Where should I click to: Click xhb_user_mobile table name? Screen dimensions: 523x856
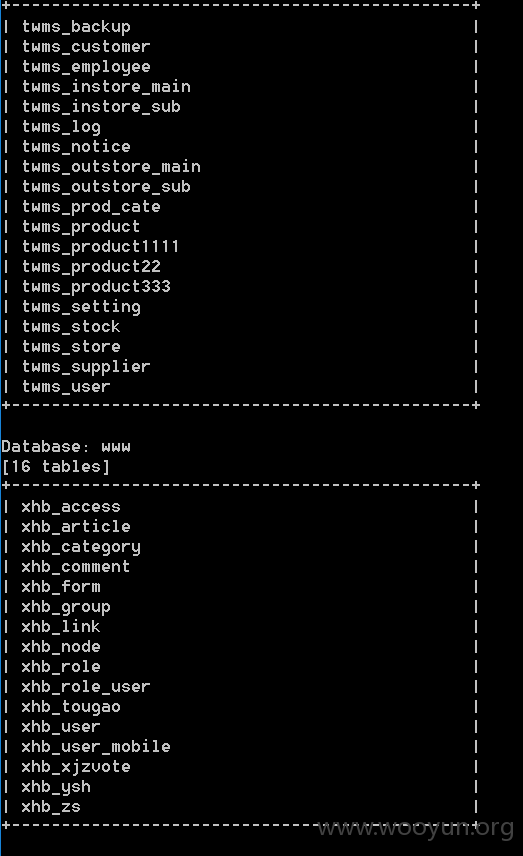coord(96,747)
